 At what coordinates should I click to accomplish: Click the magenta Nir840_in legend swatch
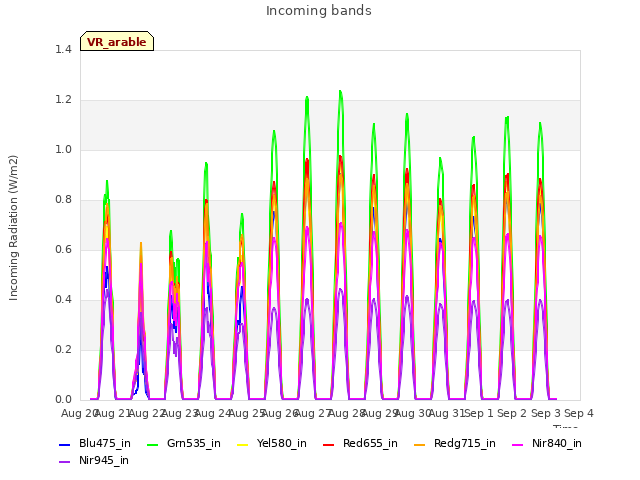tap(518, 444)
